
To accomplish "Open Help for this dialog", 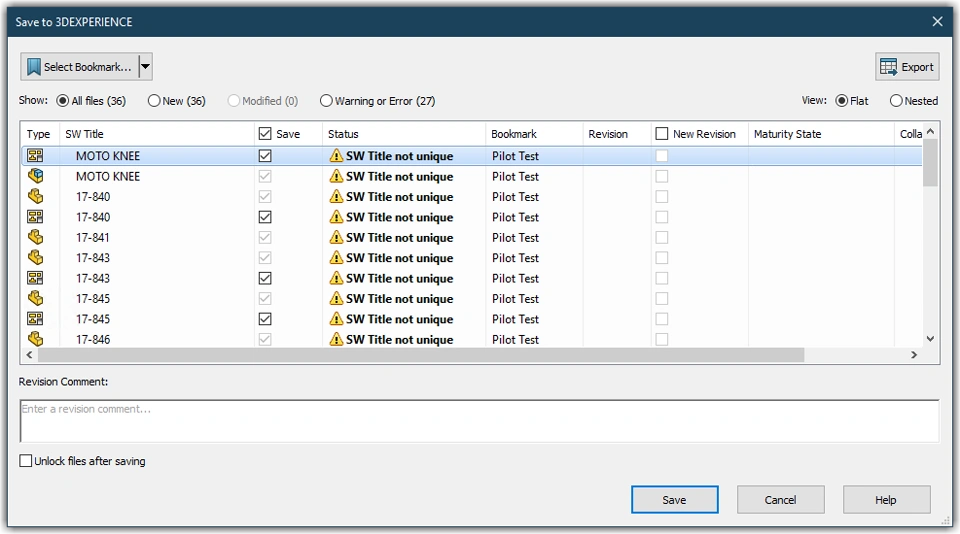I will click(x=887, y=500).
